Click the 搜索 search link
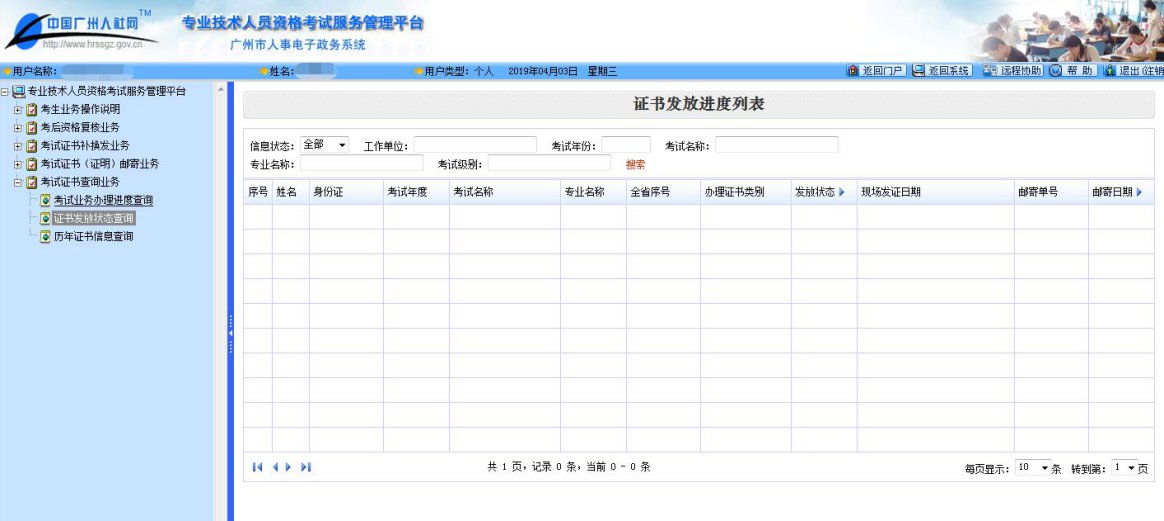 pyautogui.click(x=635, y=164)
